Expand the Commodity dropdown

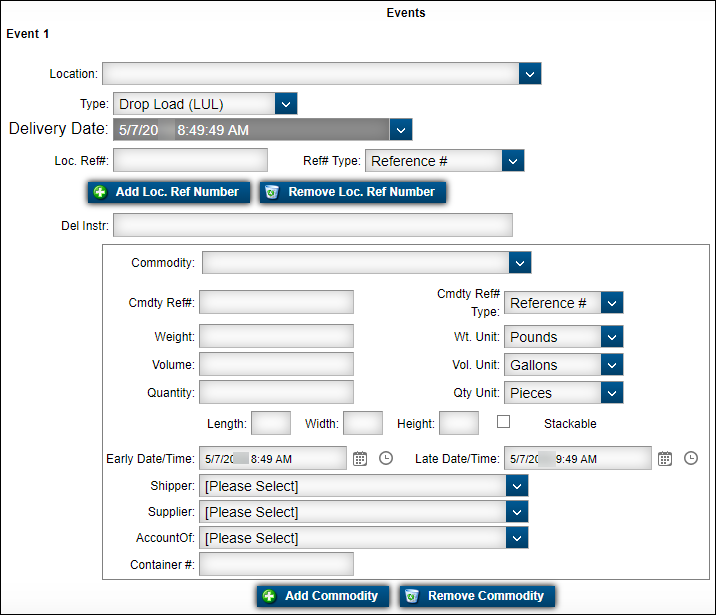[x=520, y=263]
